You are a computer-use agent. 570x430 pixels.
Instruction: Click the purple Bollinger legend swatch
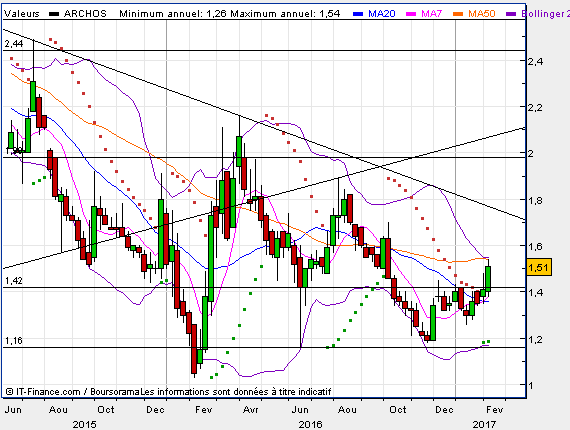[x=511, y=14]
